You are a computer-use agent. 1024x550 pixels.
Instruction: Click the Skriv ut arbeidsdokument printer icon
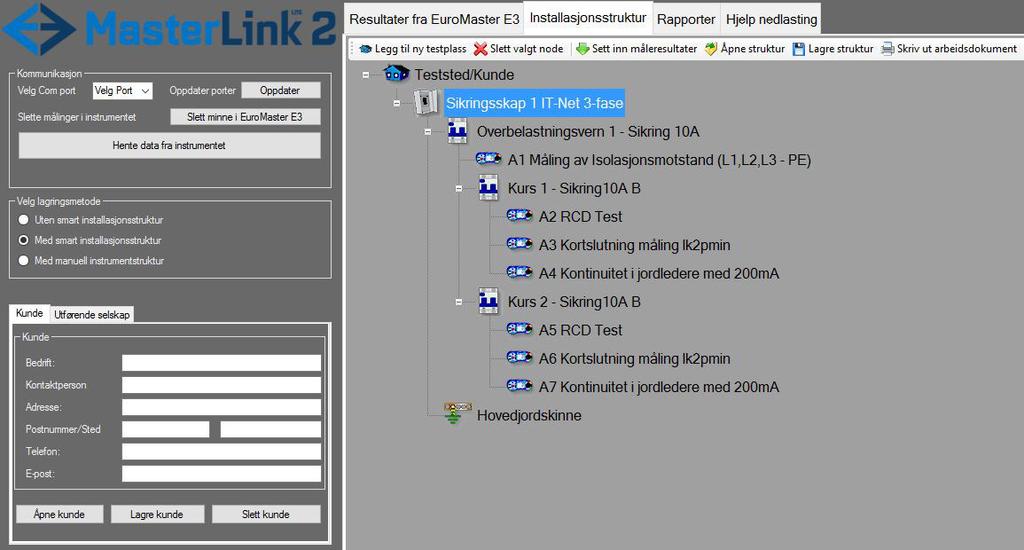coord(888,49)
